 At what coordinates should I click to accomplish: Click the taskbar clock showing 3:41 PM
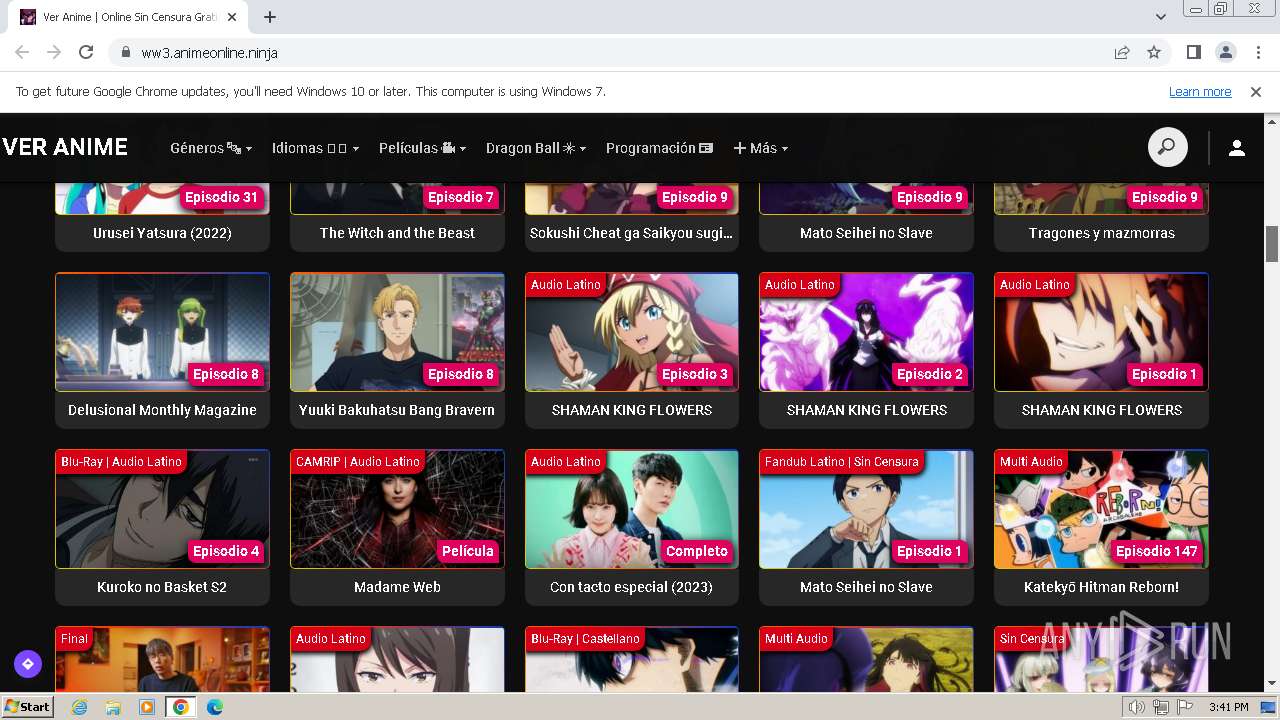(1228, 707)
